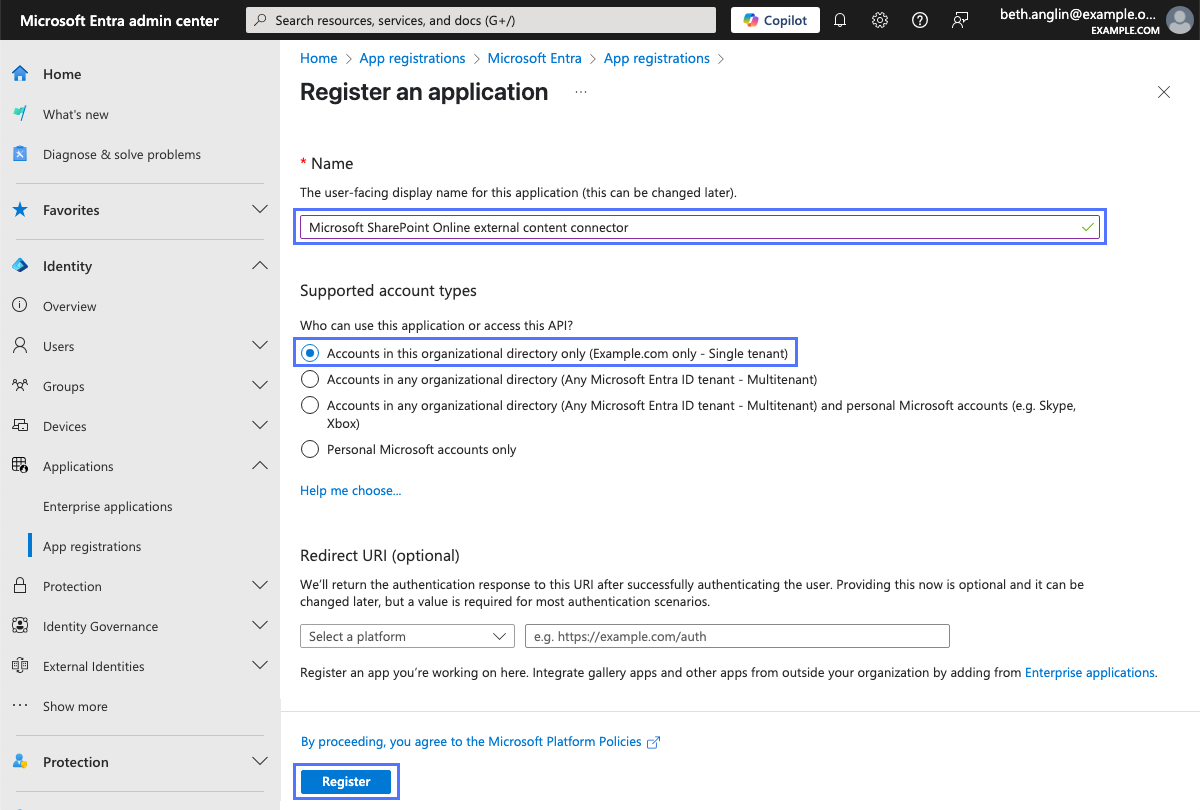Image resolution: width=1200 pixels, height=810 pixels.
Task: Expand the bottom Protection section chevron
Action: (x=260, y=762)
